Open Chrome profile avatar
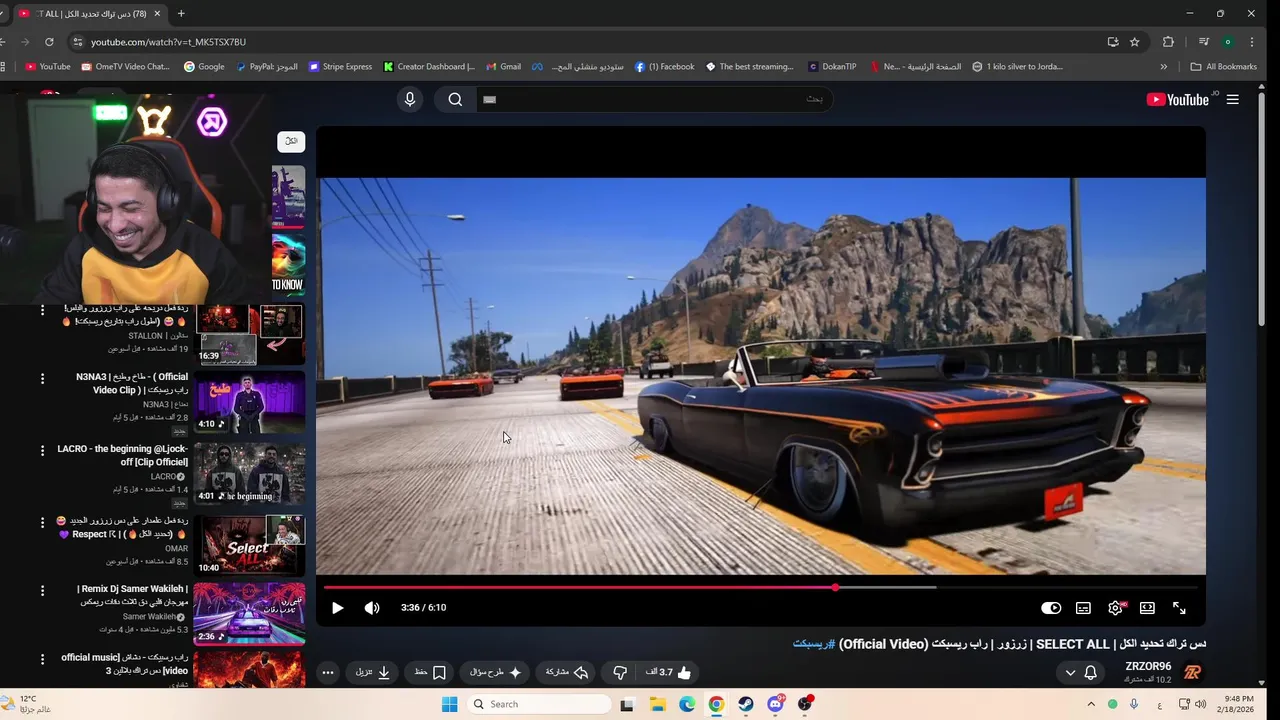Viewport: 1280px width, 720px height. tap(1228, 42)
